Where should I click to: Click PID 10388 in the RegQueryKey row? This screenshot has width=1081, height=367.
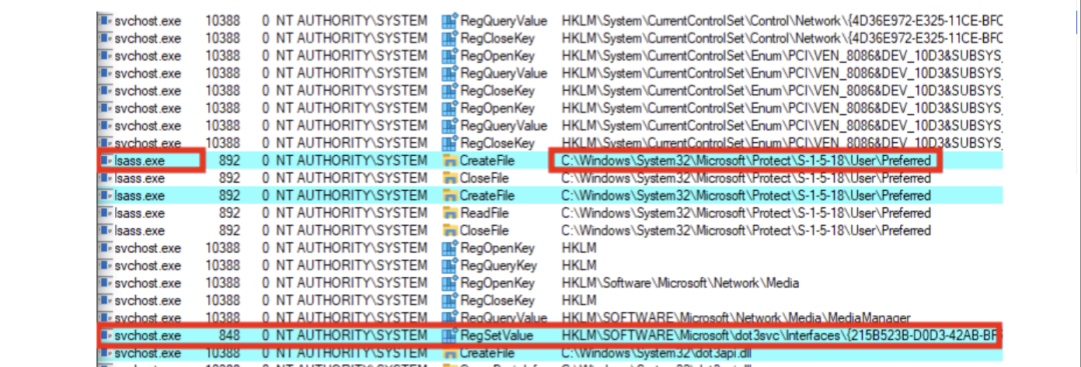tap(223, 266)
